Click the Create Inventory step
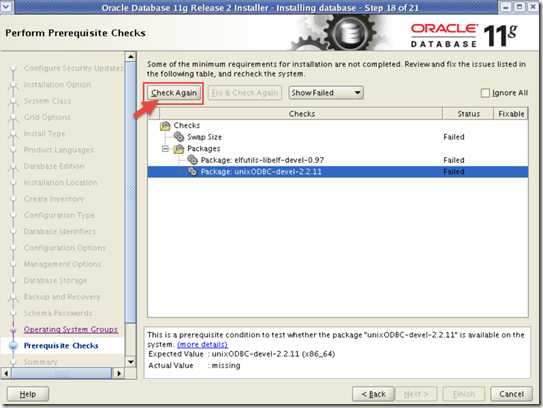Viewport: 543px width, 408px height. (x=54, y=199)
